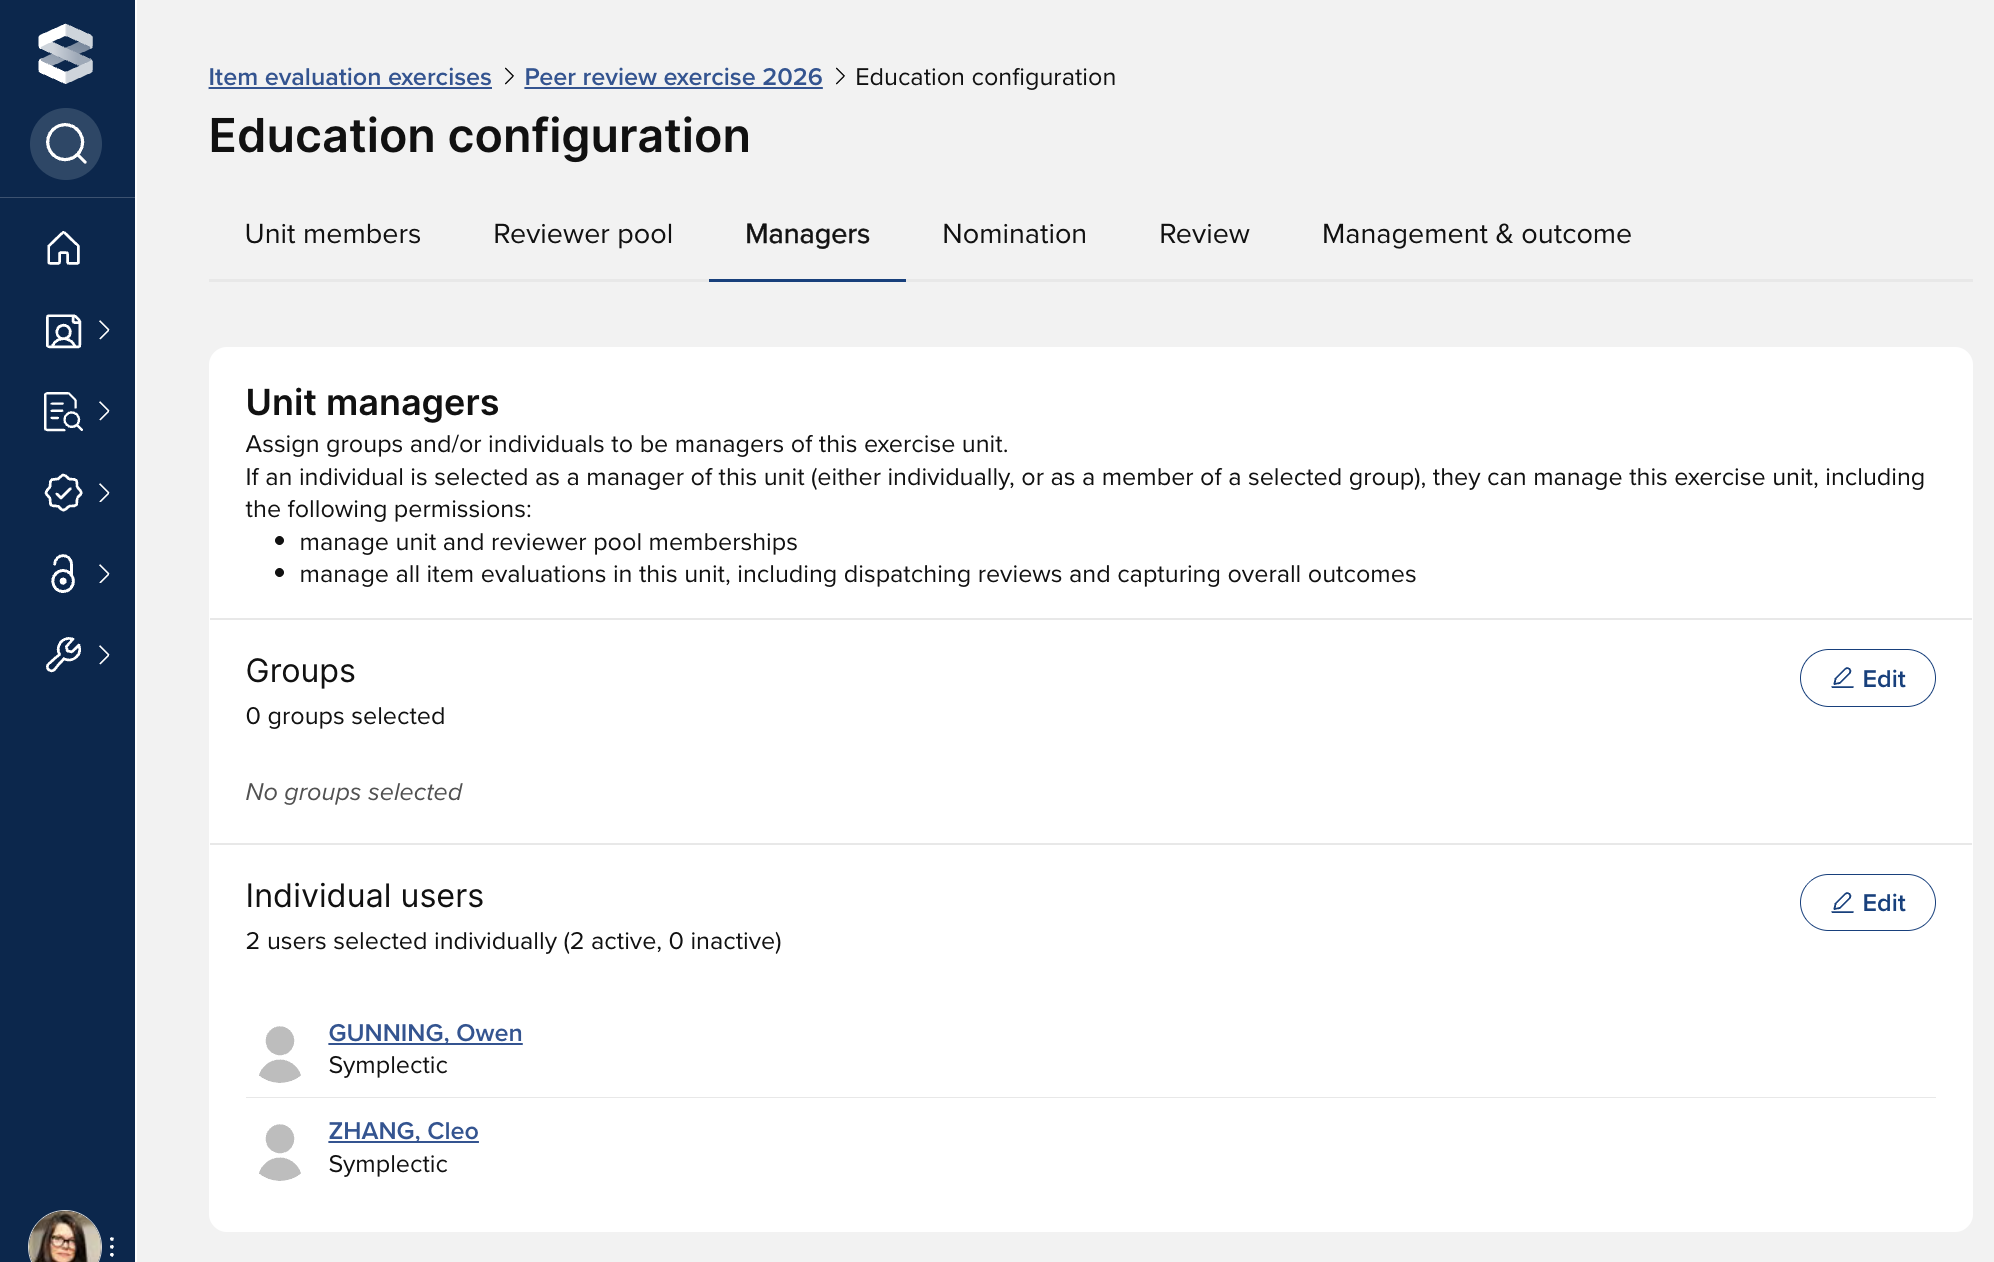
Task: Go to the Home icon in the sidebar
Action: tap(63, 248)
